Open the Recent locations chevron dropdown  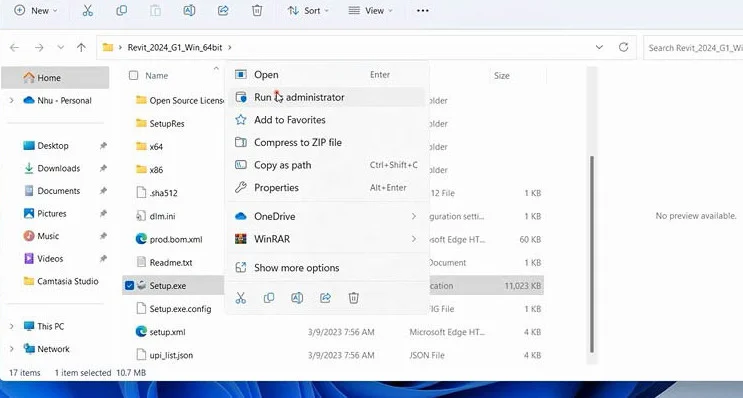61,47
